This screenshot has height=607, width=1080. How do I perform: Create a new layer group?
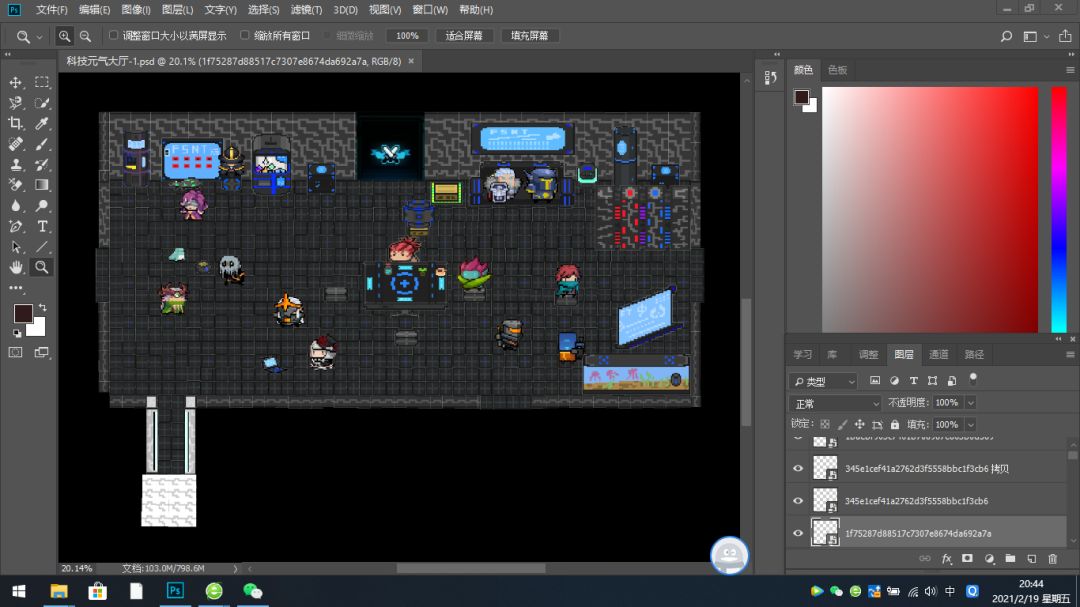[1010, 559]
